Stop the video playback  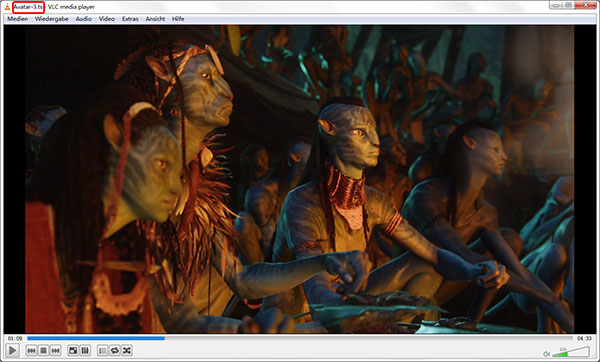pyautogui.click(x=44, y=350)
